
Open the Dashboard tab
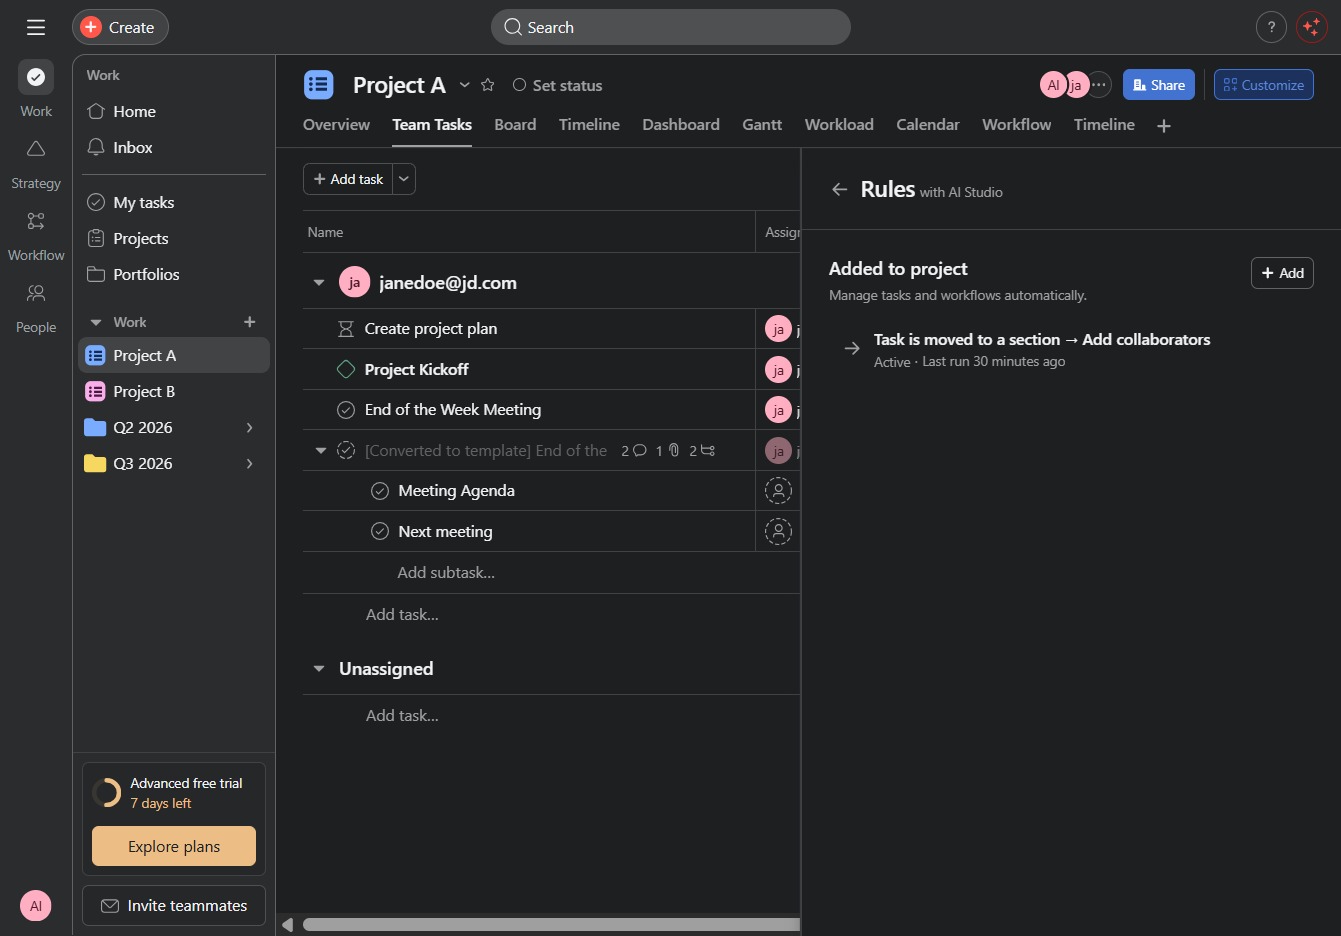(x=681, y=125)
